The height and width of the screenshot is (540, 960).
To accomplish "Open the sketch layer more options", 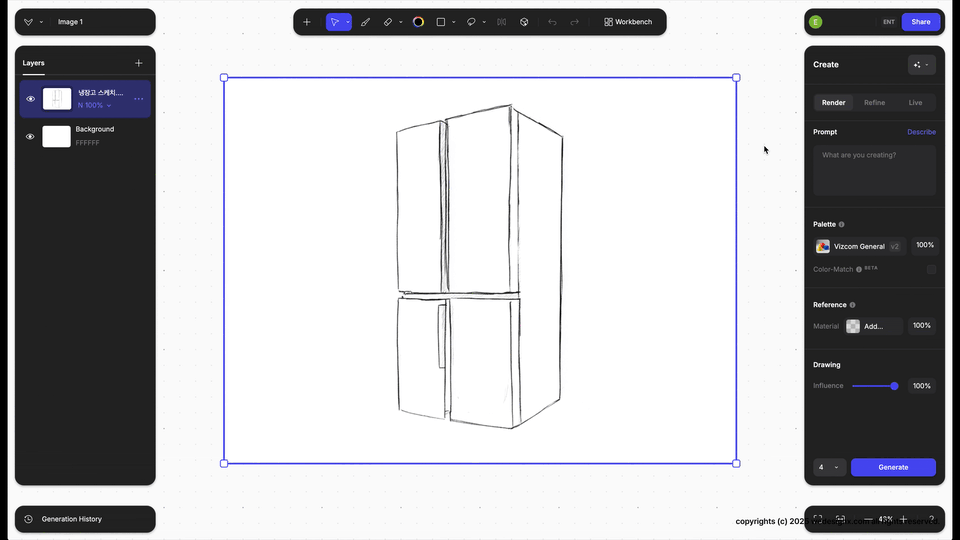I will (x=139, y=99).
